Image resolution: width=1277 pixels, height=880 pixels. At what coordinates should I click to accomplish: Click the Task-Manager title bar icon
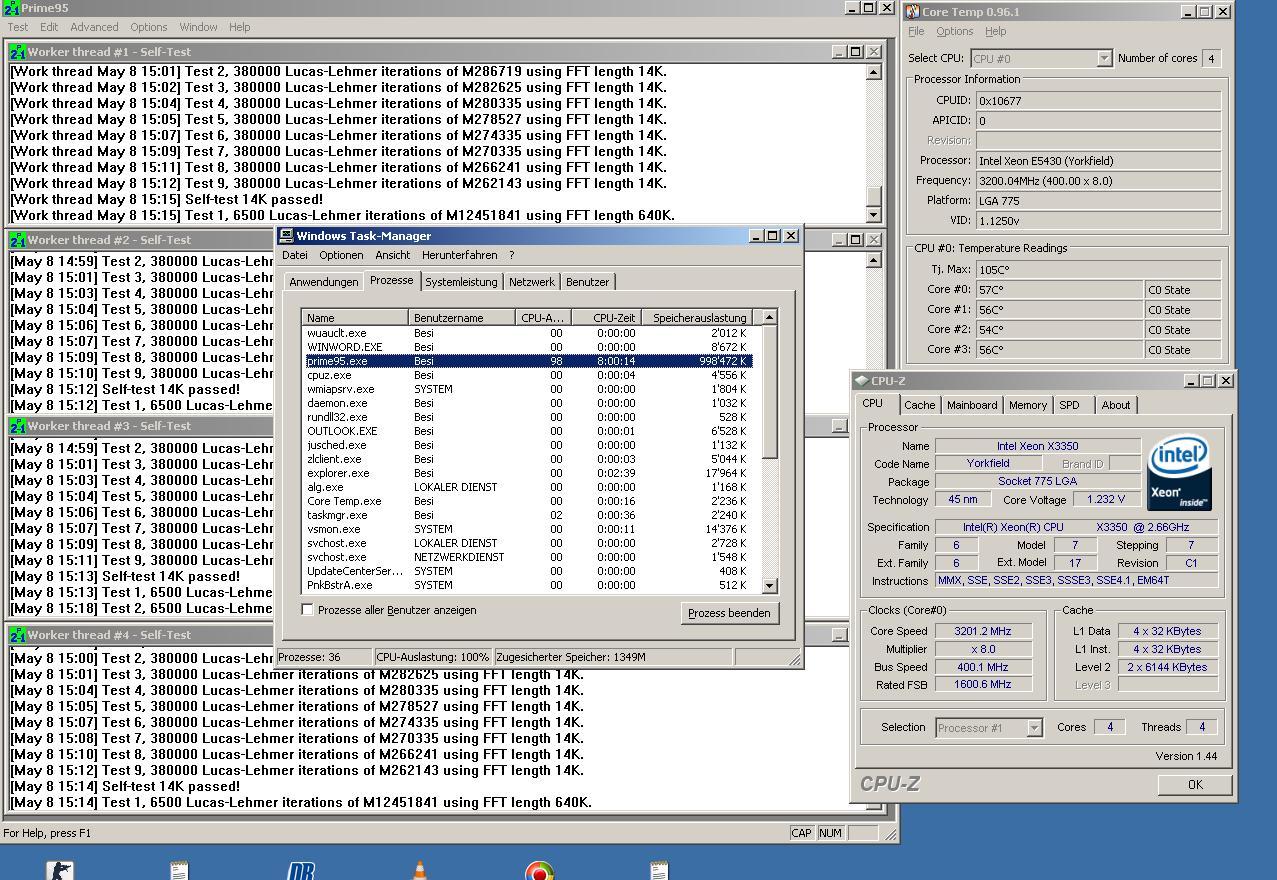coord(286,236)
